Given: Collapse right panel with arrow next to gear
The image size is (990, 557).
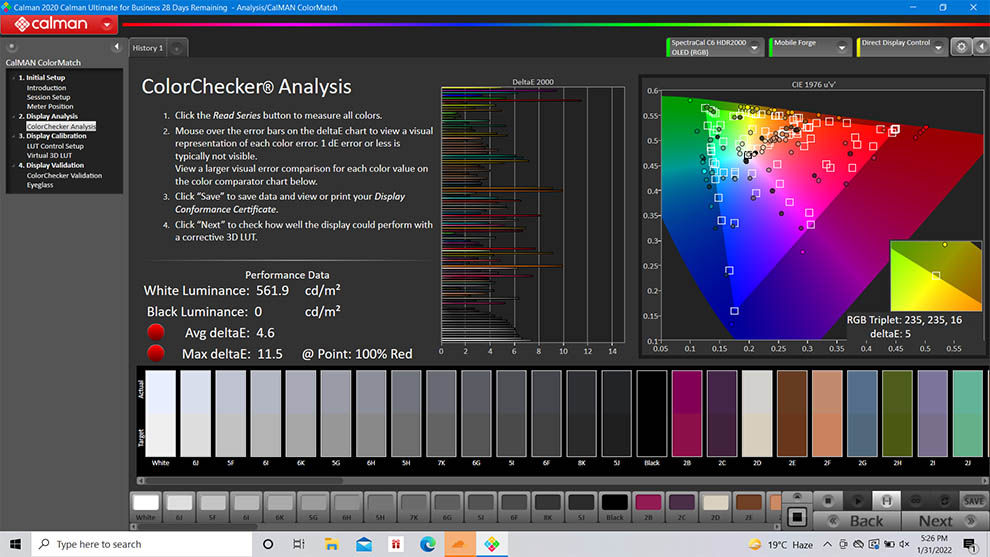Looking at the screenshot, I should (x=981, y=47).
